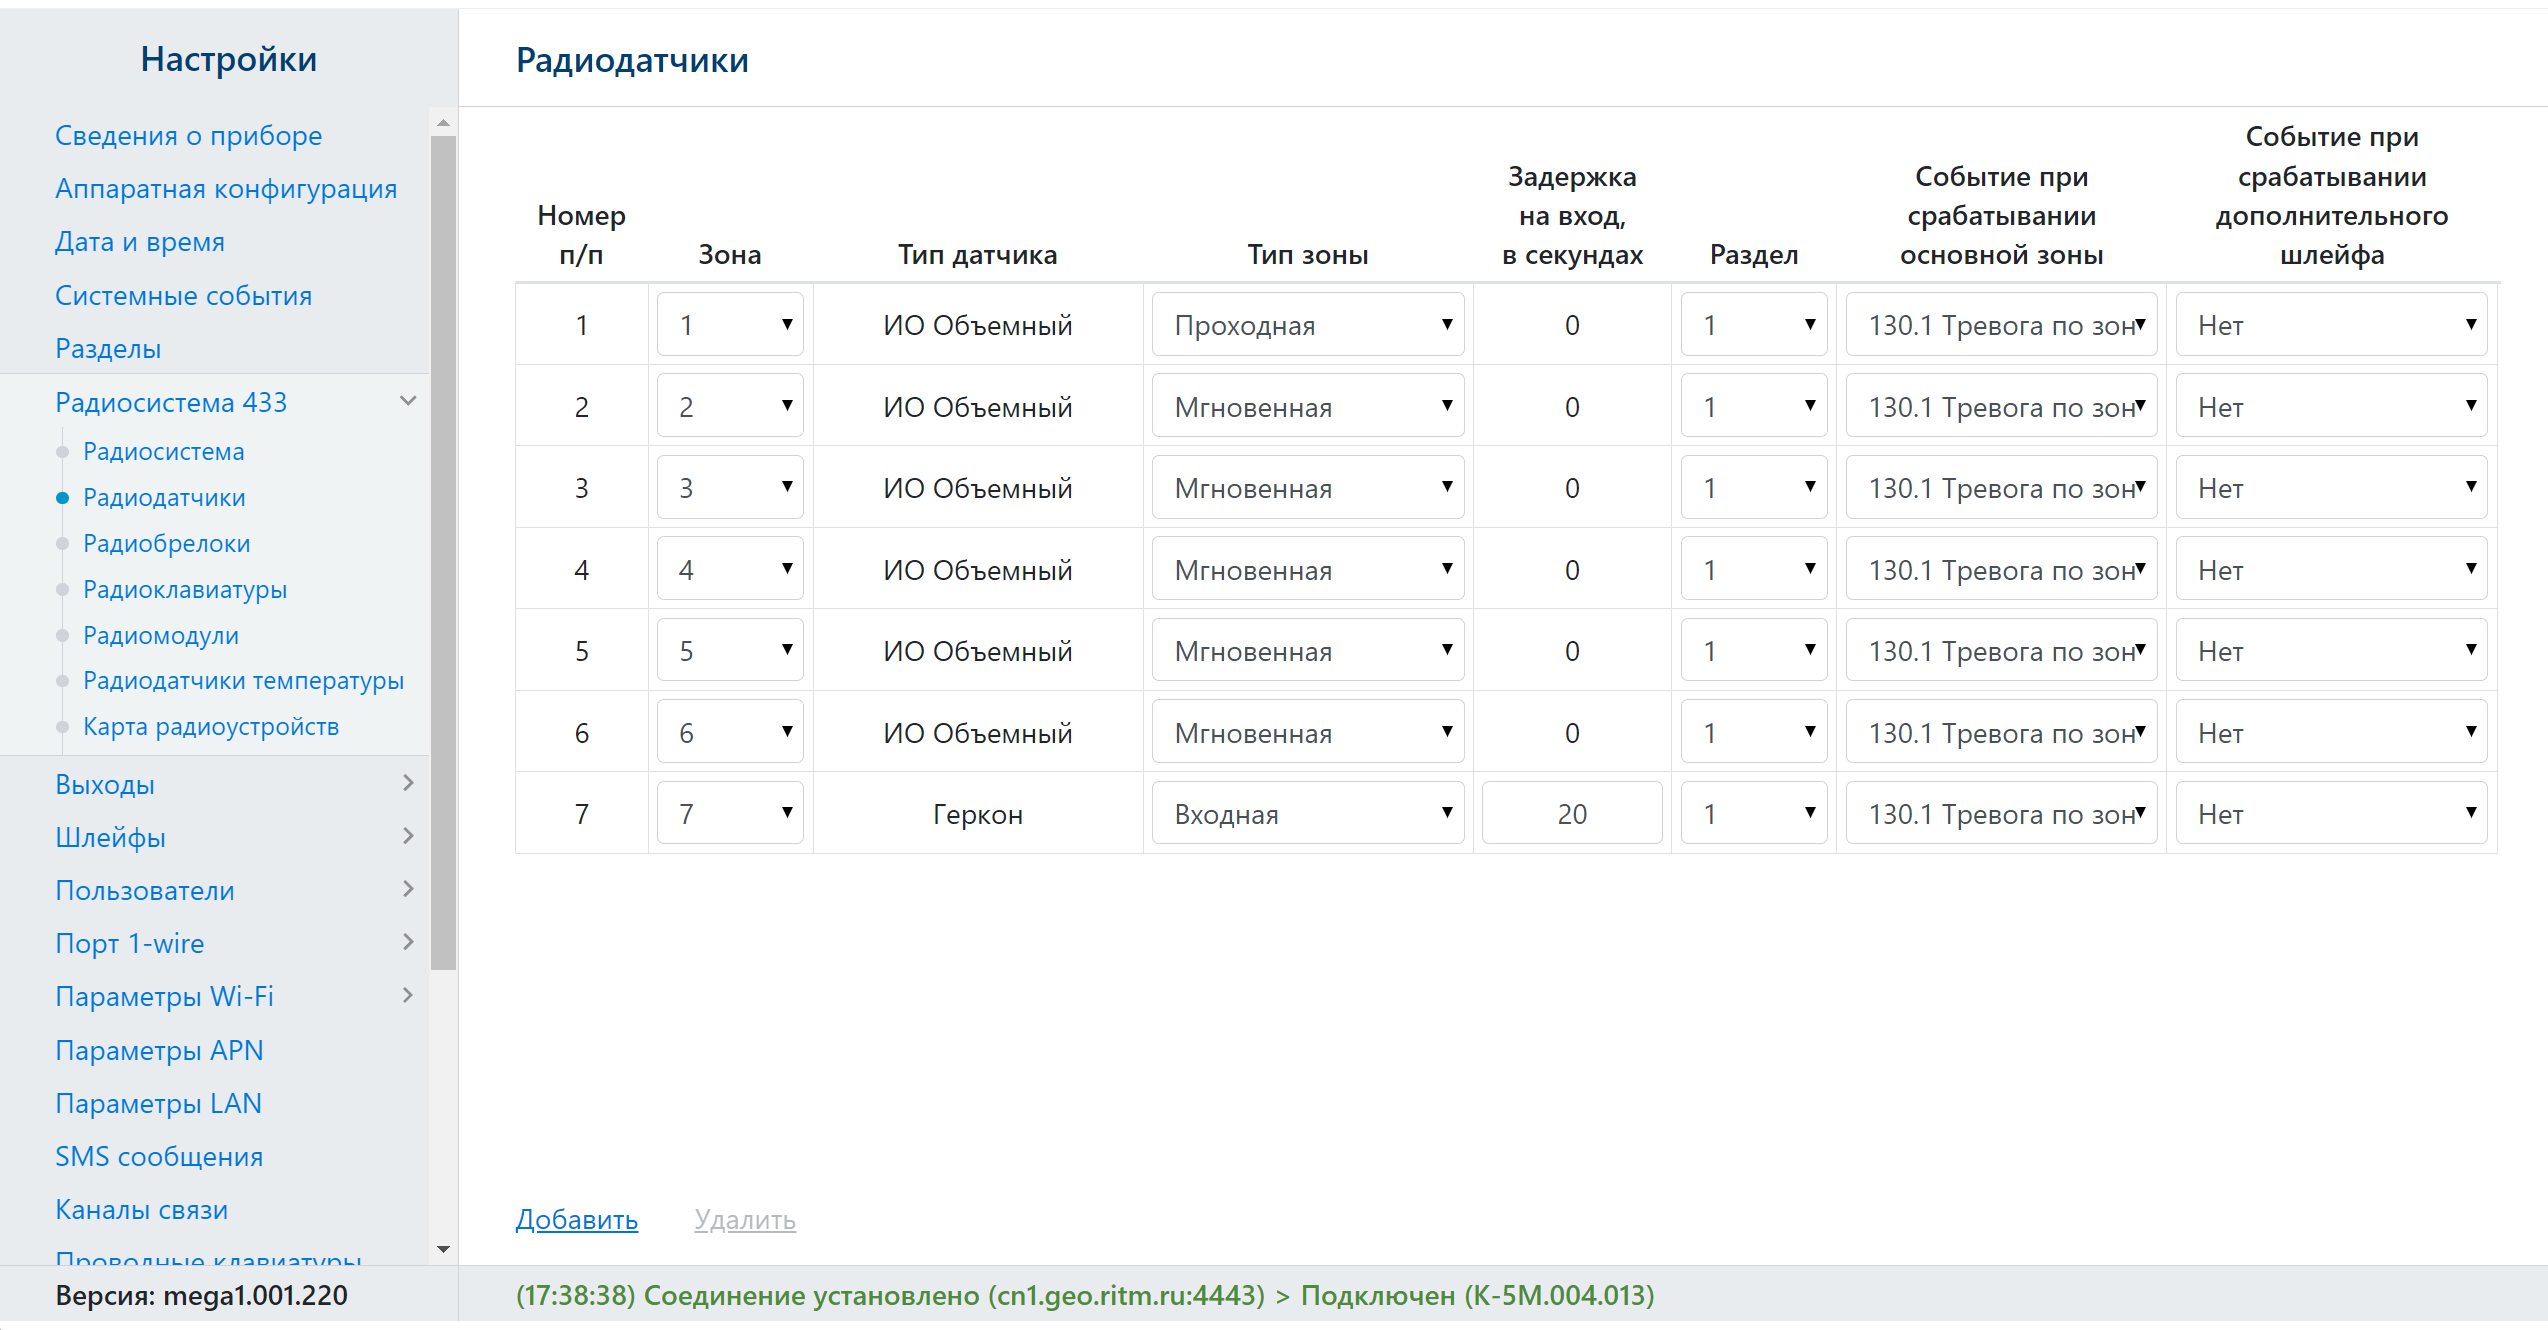Expand Параметры Wi-Fi submenu chevron

408,996
